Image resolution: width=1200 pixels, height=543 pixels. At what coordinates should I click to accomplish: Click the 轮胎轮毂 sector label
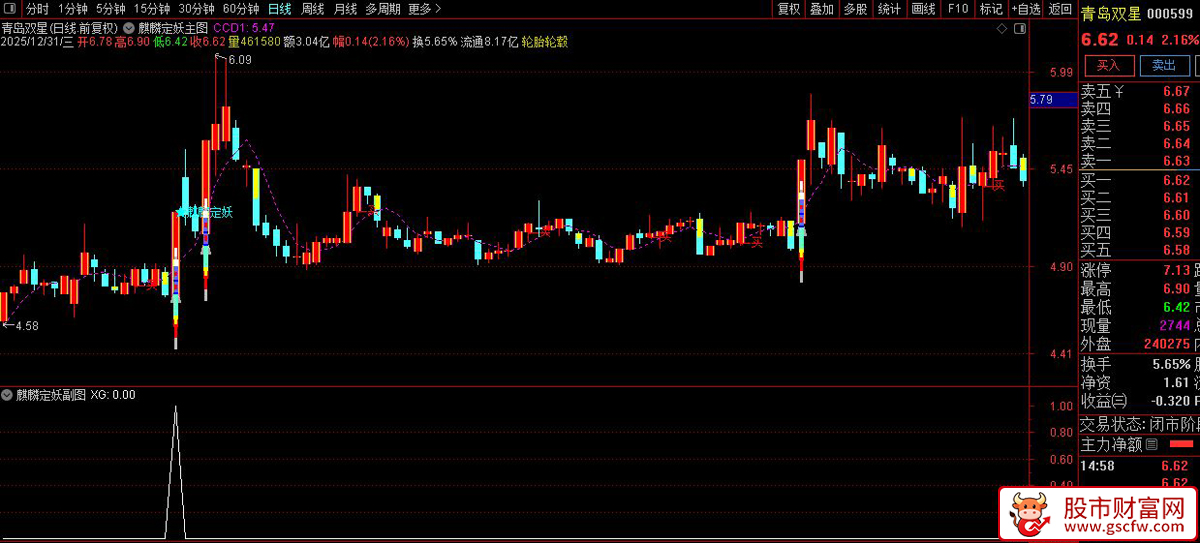544,42
